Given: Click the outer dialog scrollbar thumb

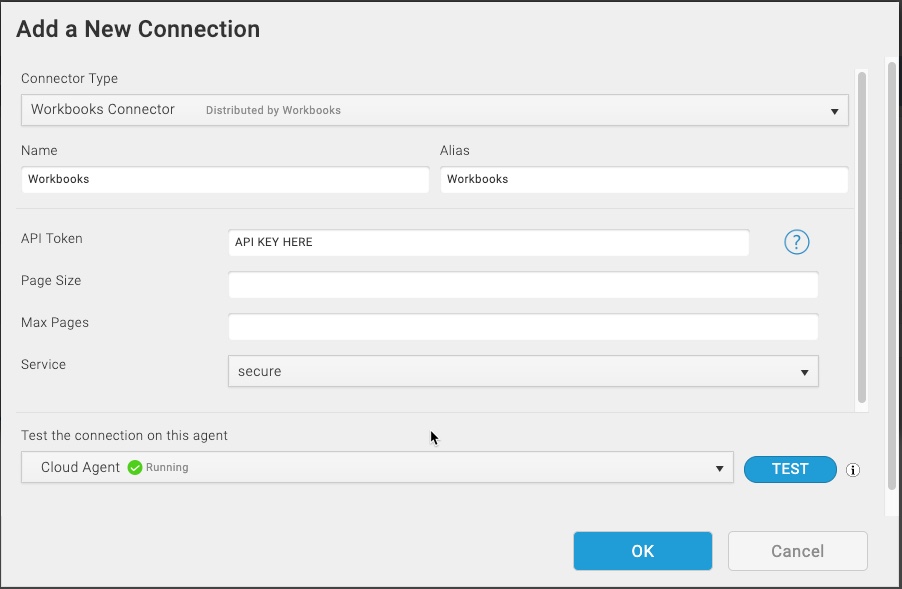Looking at the screenshot, I should (x=892, y=276).
